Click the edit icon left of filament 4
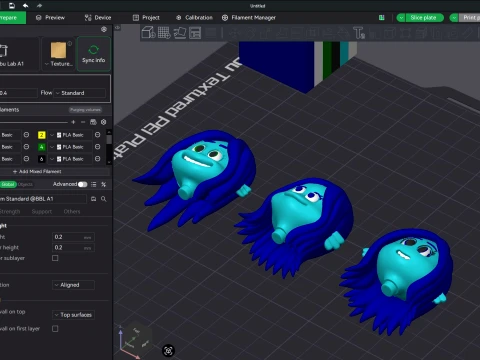 (x=26, y=147)
